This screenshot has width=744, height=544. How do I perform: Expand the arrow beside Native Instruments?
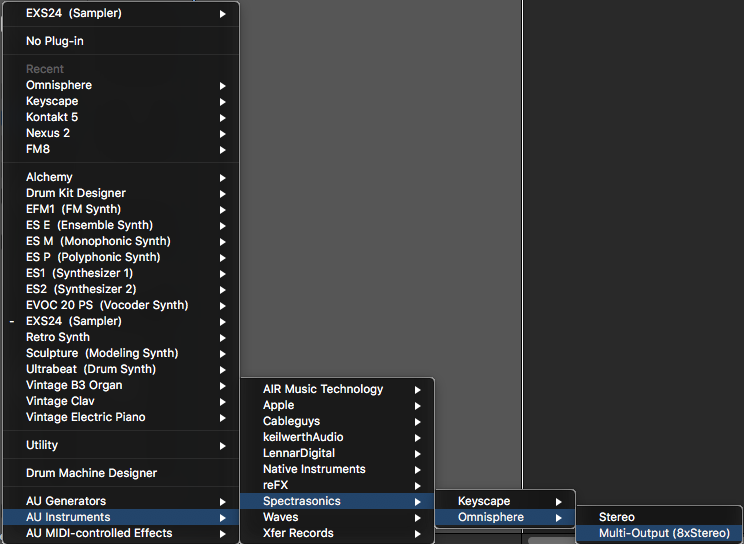pyautogui.click(x=418, y=470)
